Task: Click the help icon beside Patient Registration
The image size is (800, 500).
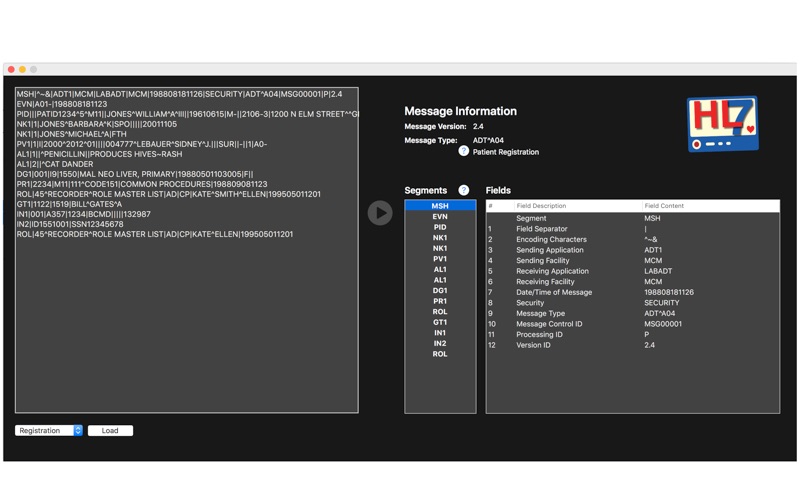Action: pos(463,152)
